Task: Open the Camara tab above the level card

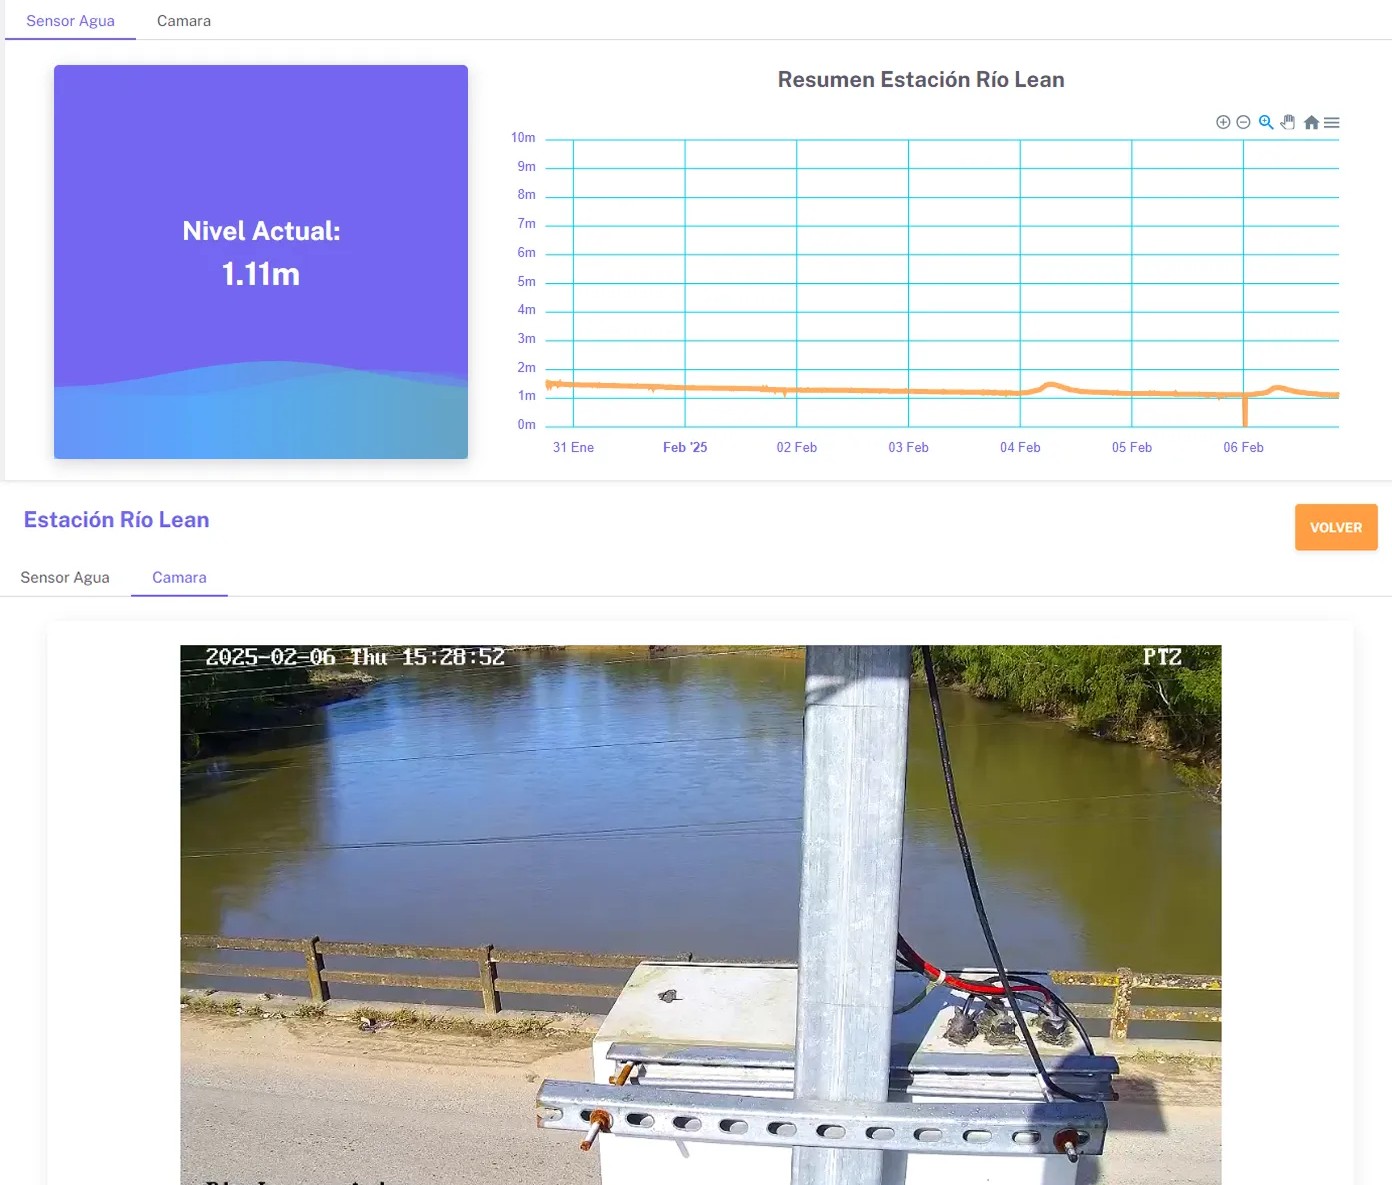Action: [184, 21]
